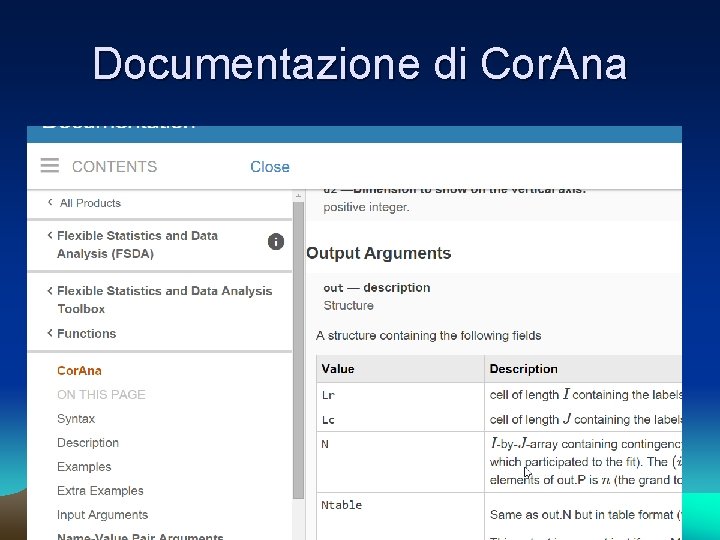
Task: Click the scrollbar up arrow in sidebar
Action: (298, 196)
